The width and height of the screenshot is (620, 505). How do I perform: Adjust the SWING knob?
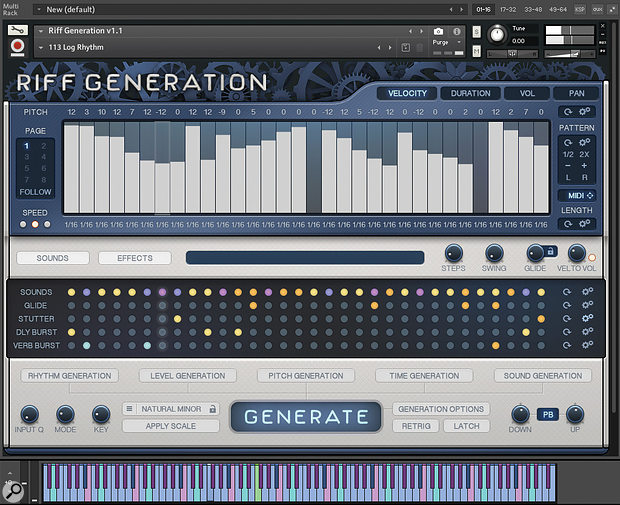coord(494,253)
